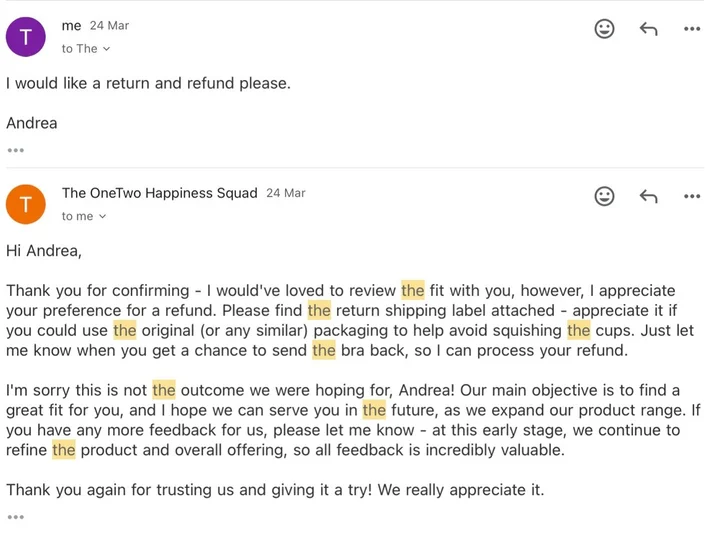This screenshot has width=720, height=541.
Task: Click sender name "The OneTwo Happiness Squad"
Action: click(x=159, y=193)
